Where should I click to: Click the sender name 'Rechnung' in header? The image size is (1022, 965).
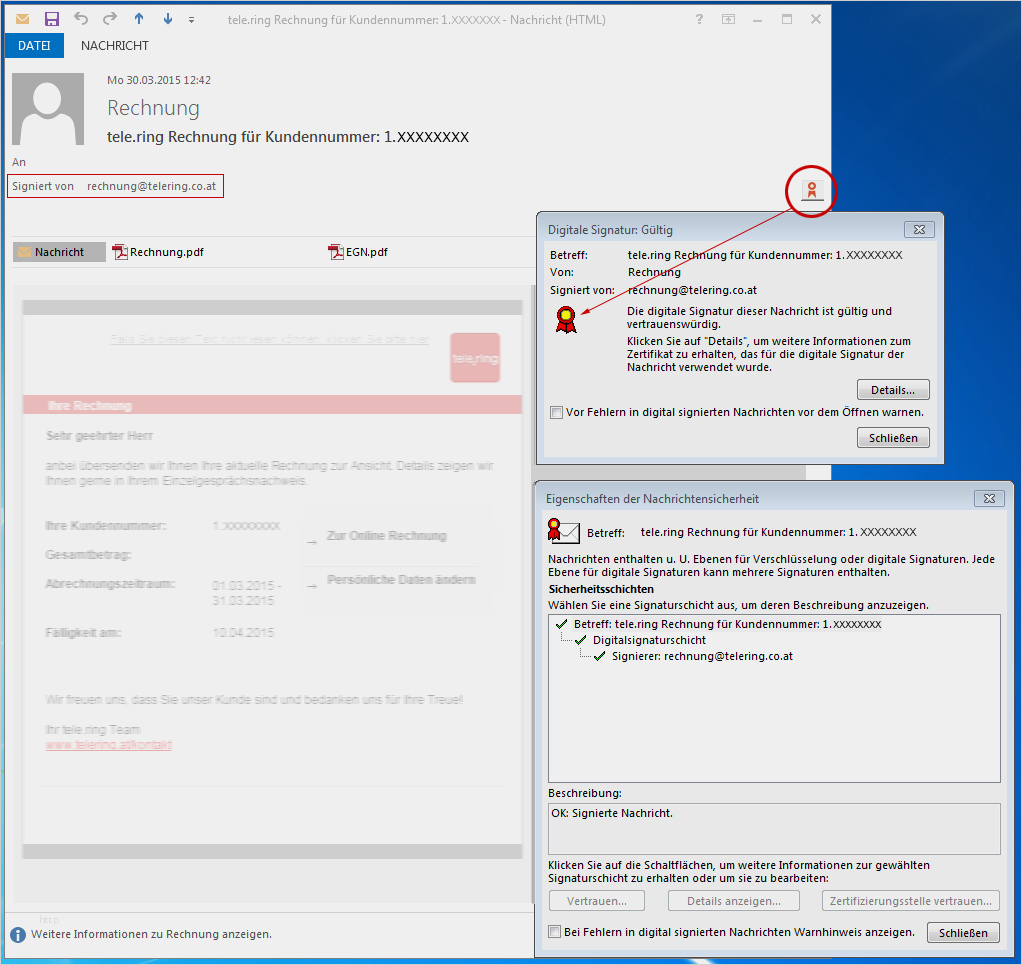153,108
